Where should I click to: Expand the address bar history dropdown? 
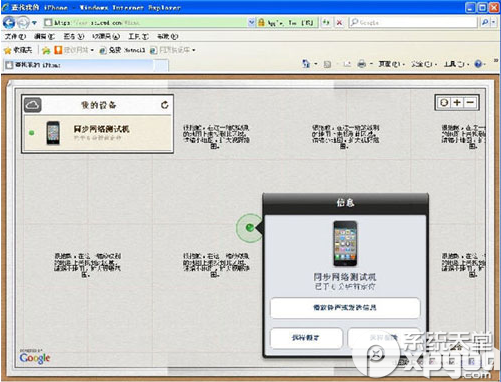click(x=252, y=22)
